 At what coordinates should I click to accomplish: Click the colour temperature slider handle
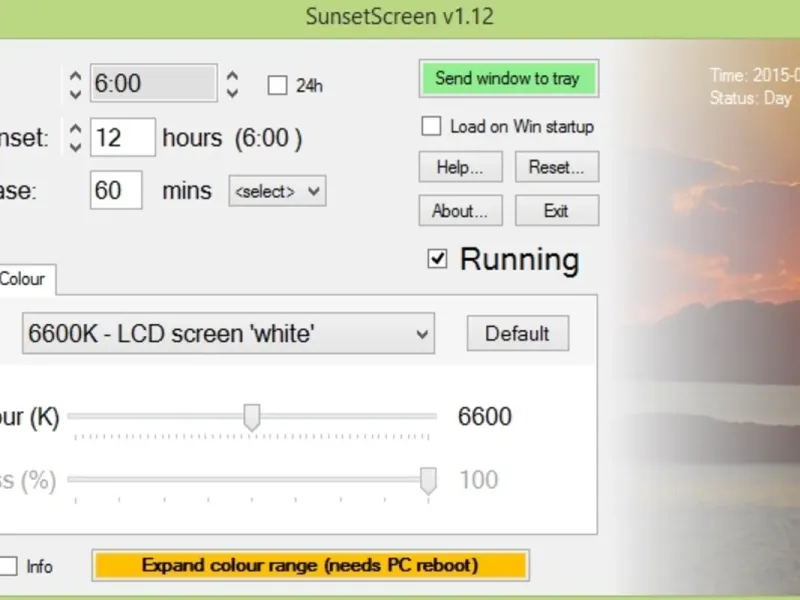[252, 417]
